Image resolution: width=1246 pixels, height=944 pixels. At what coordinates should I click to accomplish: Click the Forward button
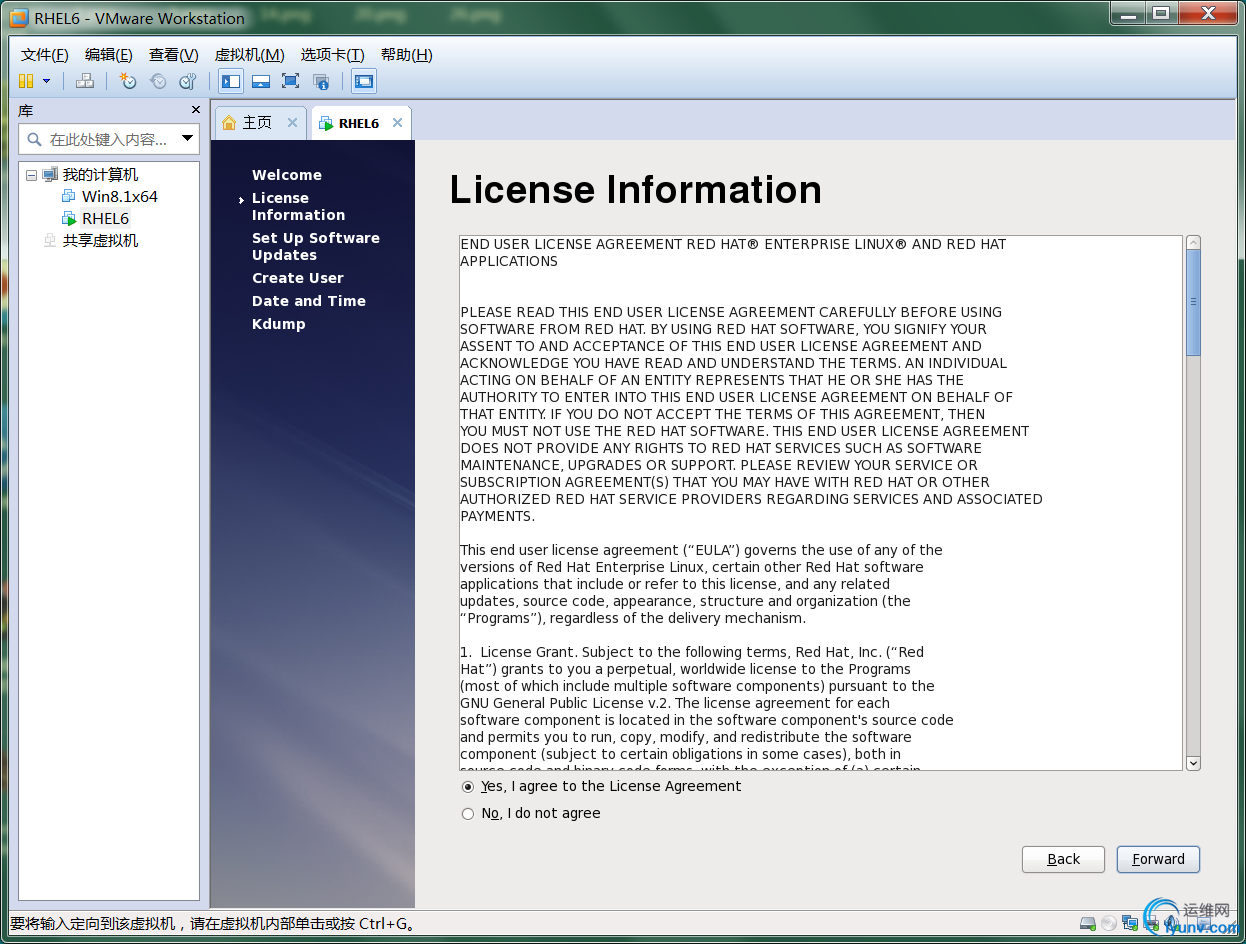tap(1158, 859)
